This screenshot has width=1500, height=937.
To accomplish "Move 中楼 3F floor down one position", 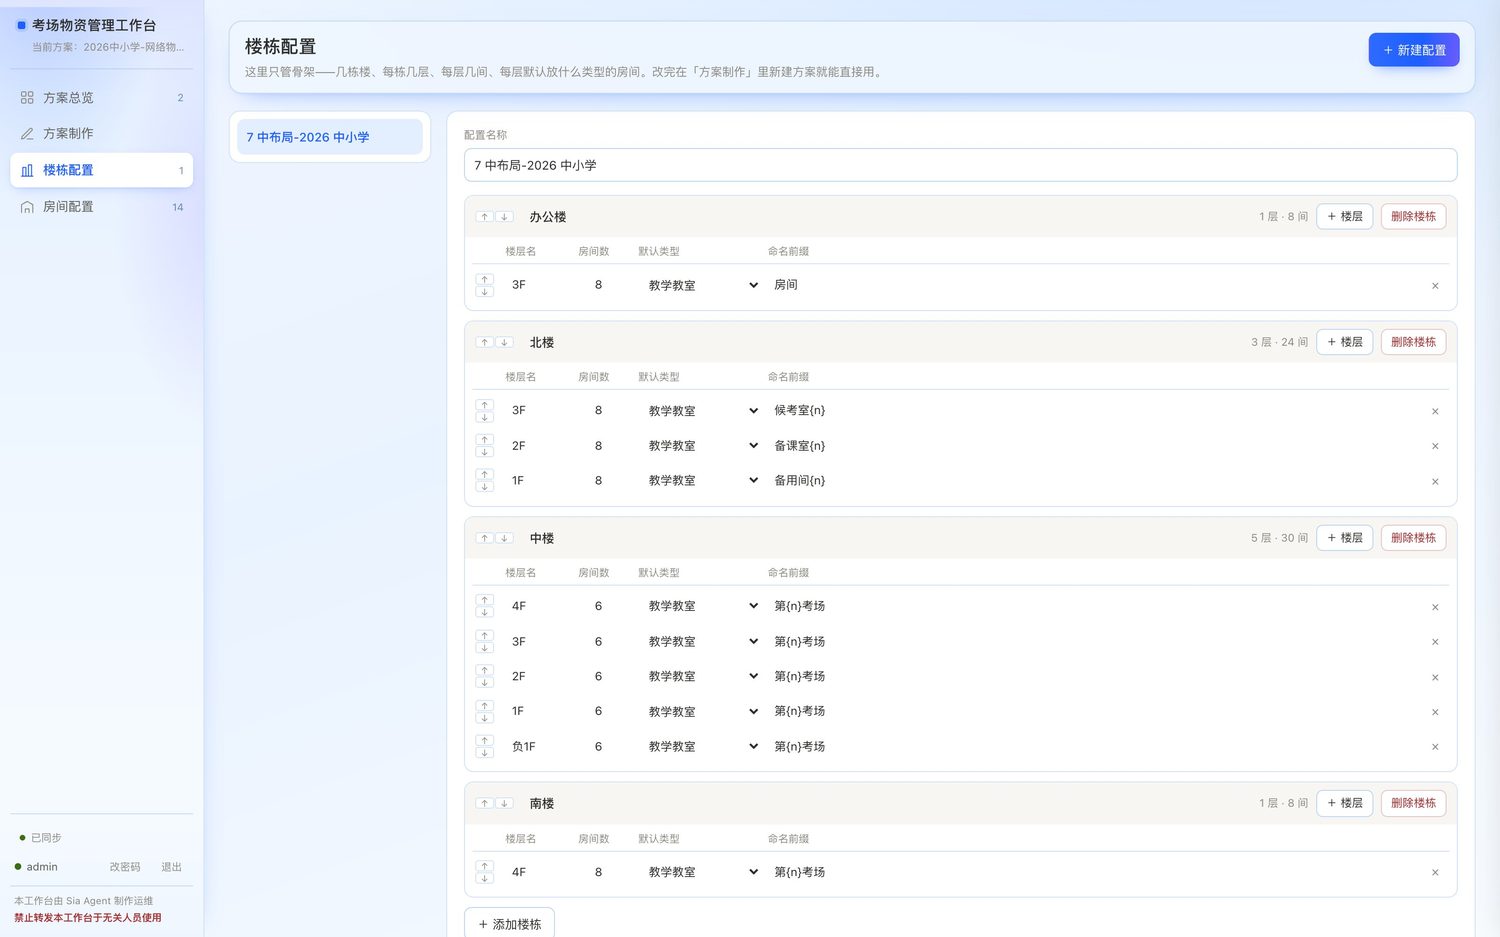I will [x=485, y=648].
